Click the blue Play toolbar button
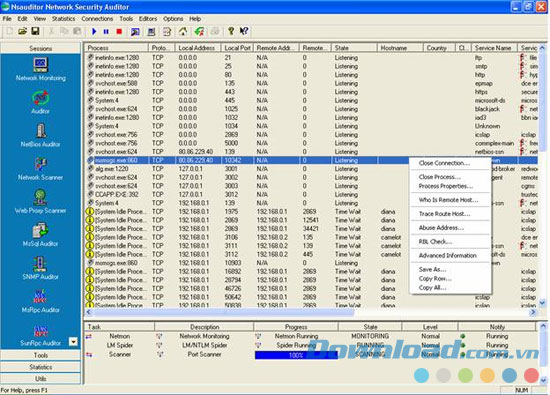This screenshot has height=395, width=550. click(x=94, y=32)
